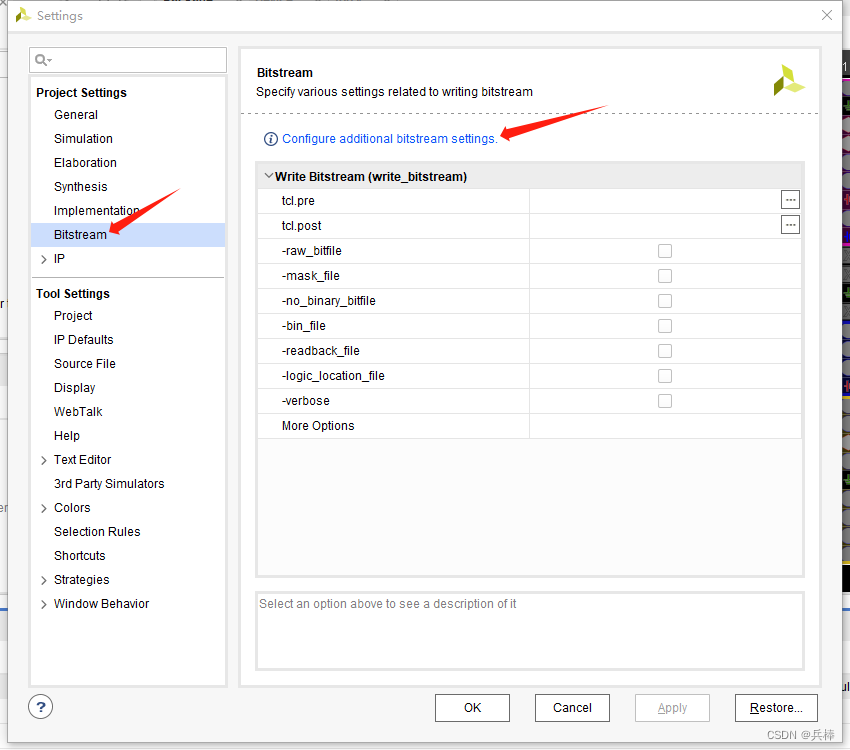This screenshot has height=750, width=850.
Task: Open the Synthesis settings
Action: (x=80, y=186)
